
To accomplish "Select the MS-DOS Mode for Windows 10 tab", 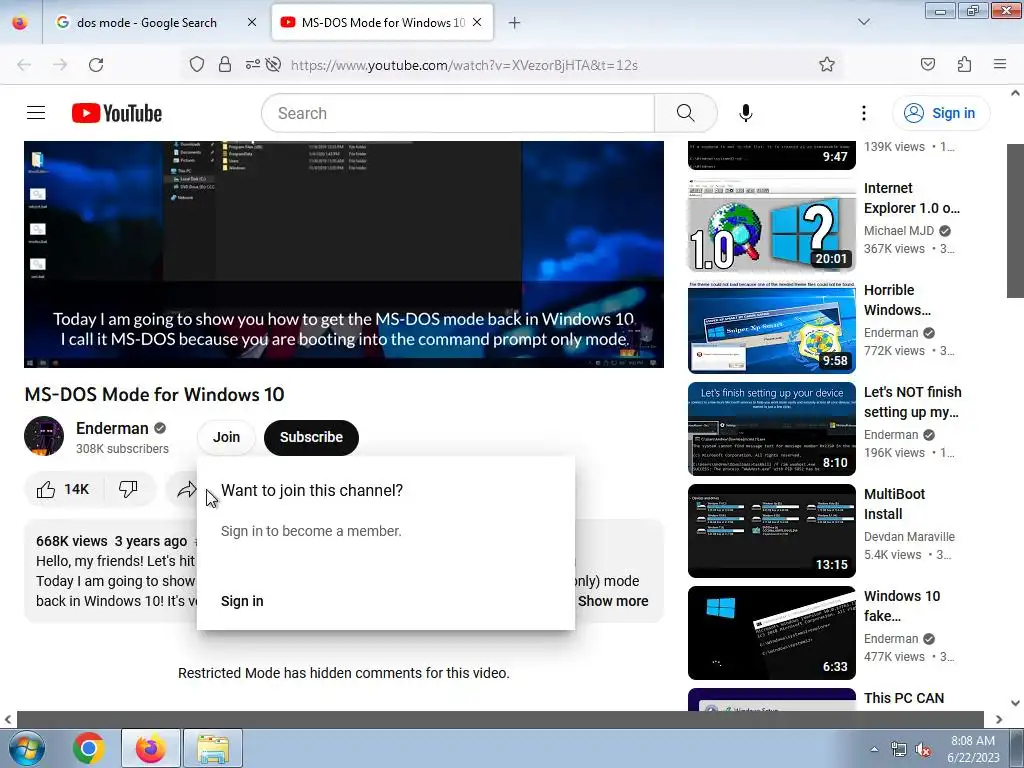I will click(x=382, y=23).
